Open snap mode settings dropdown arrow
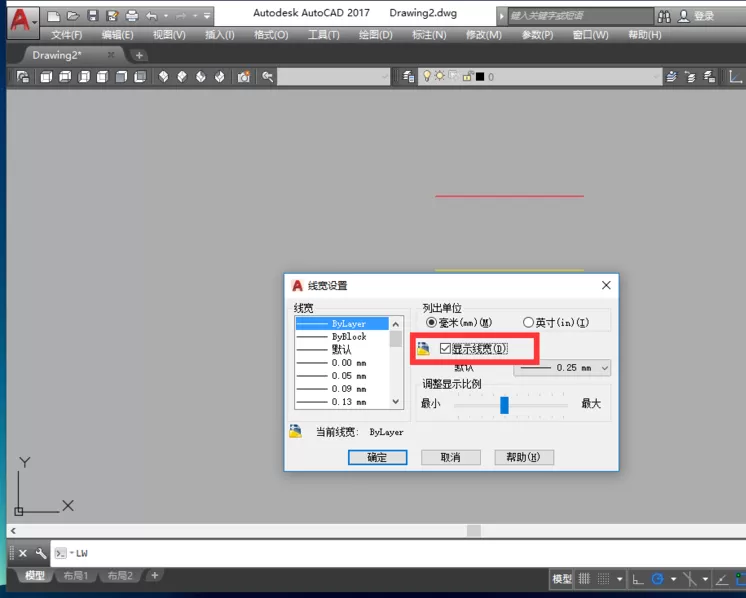This screenshot has height=598, width=746. (619, 579)
